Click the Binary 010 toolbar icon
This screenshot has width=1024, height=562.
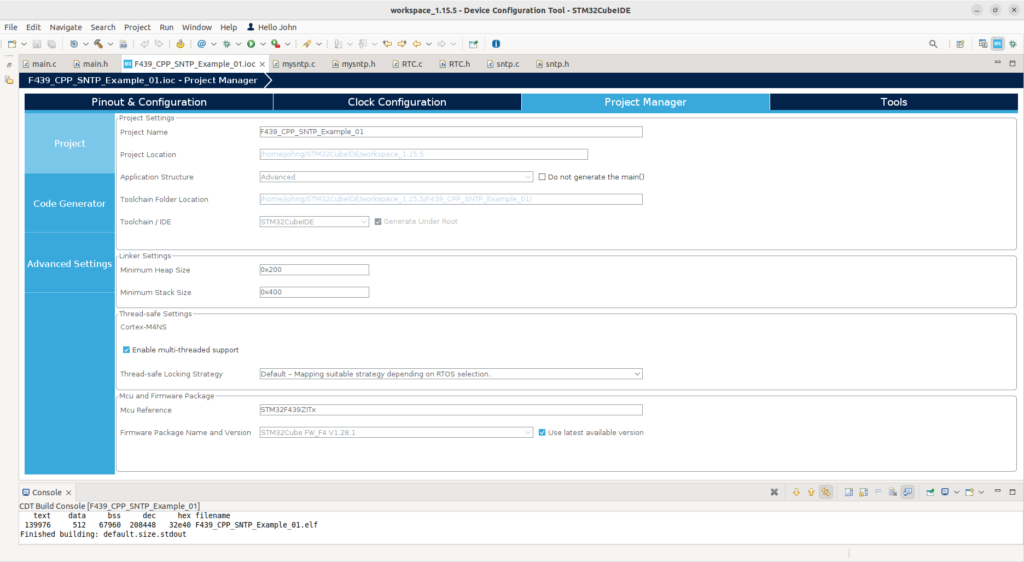point(123,44)
